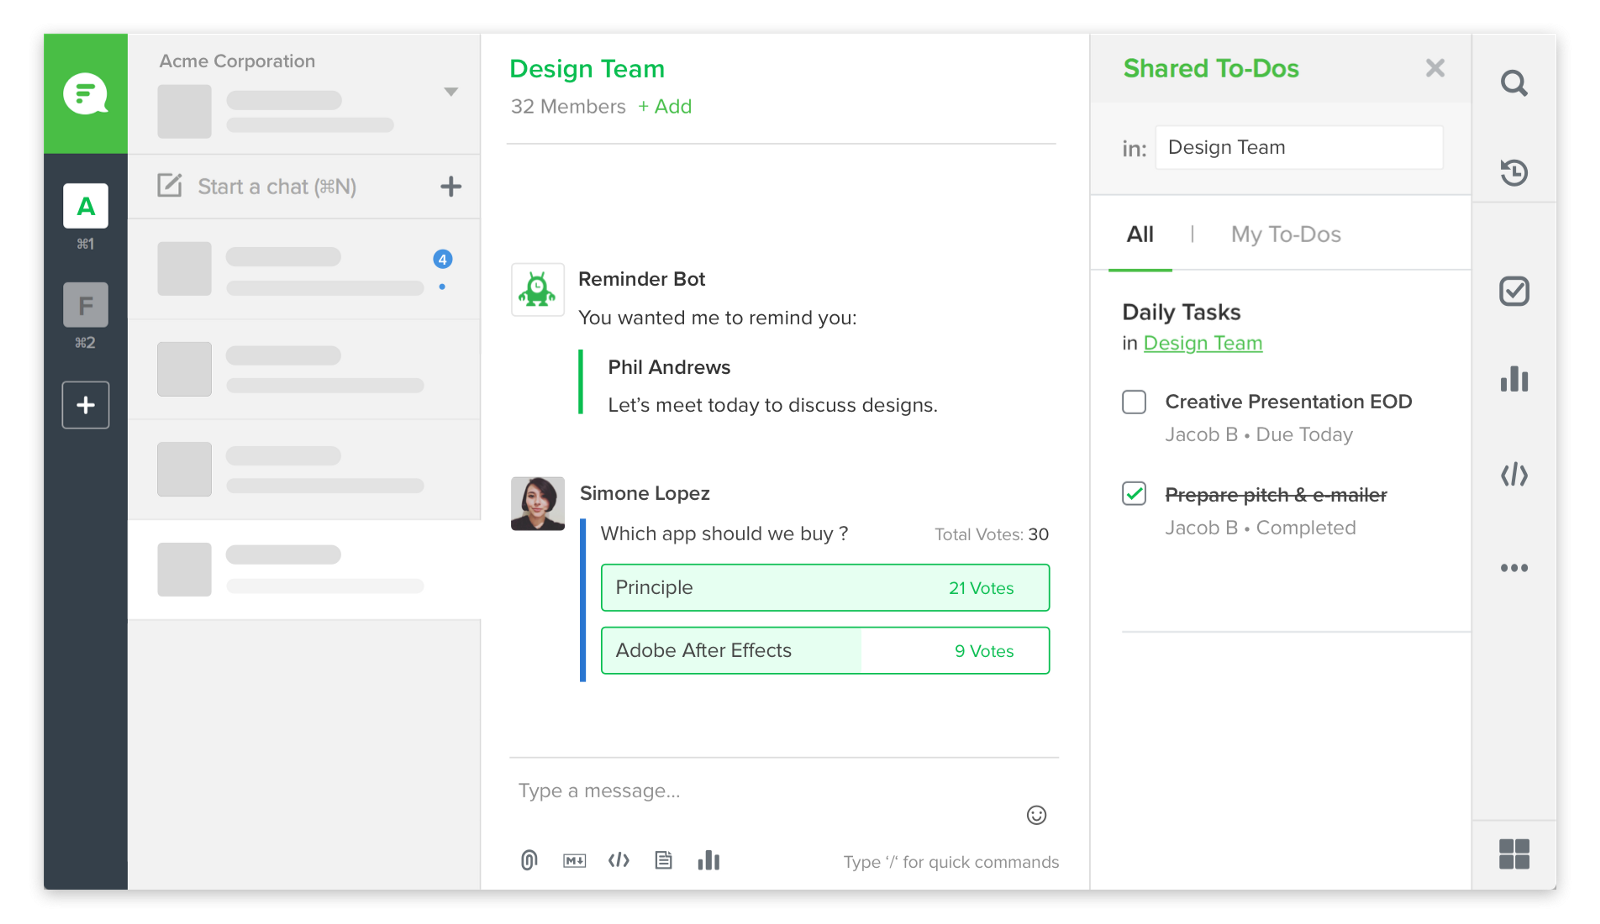Select the All to-dos tab
This screenshot has height=924, width=1600.
[x=1140, y=234]
